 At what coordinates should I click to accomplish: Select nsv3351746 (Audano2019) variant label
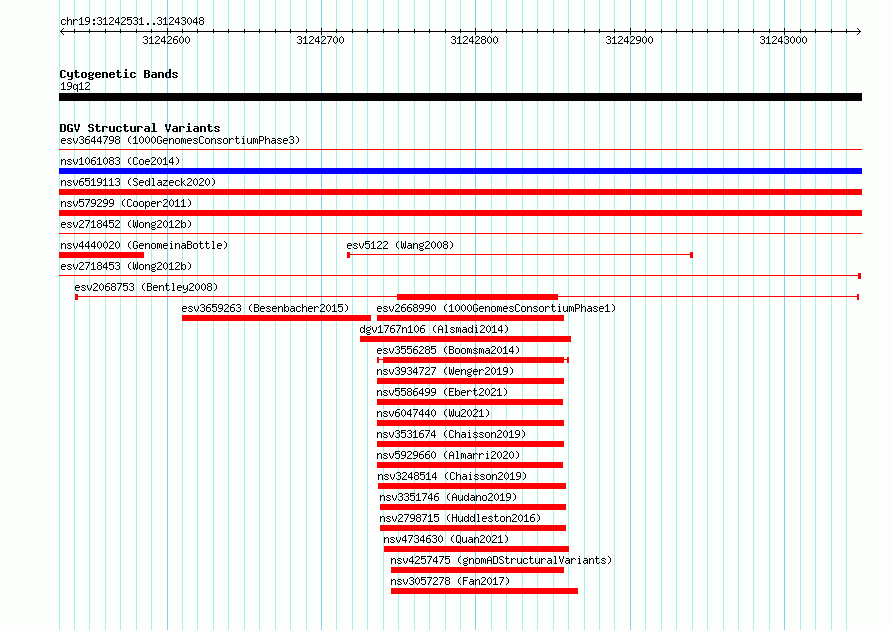tap(448, 497)
